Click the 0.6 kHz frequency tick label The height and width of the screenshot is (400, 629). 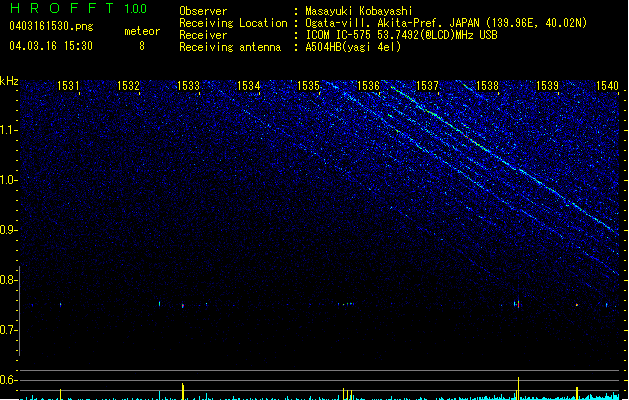(8, 380)
